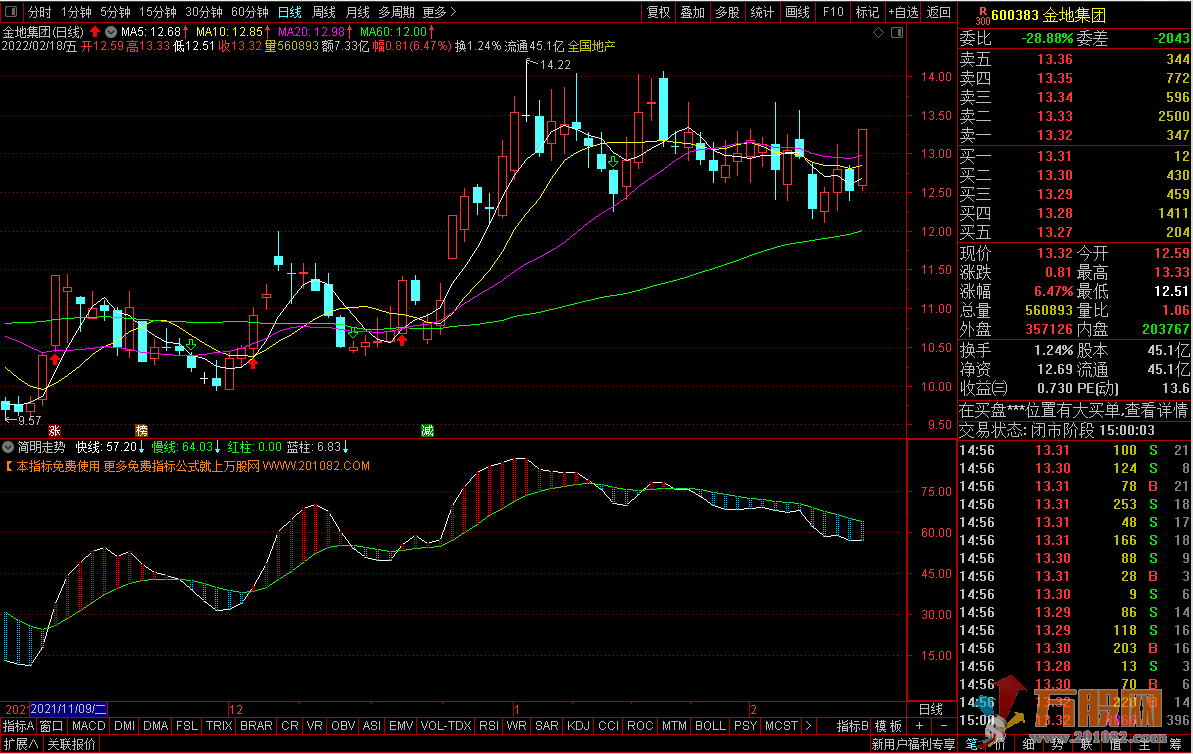Open the 指标B indicator group
Image resolution: width=1193 pixels, height=754 pixels.
(853, 726)
